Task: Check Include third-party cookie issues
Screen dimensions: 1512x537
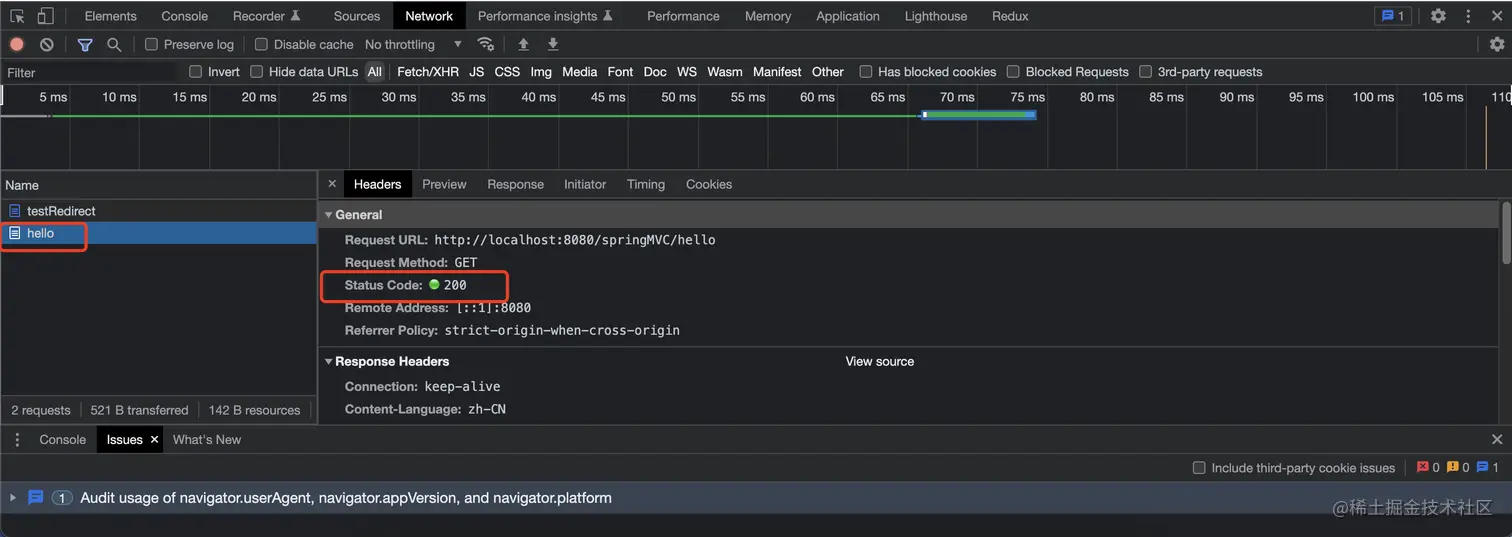Action: [x=1199, y=468]
